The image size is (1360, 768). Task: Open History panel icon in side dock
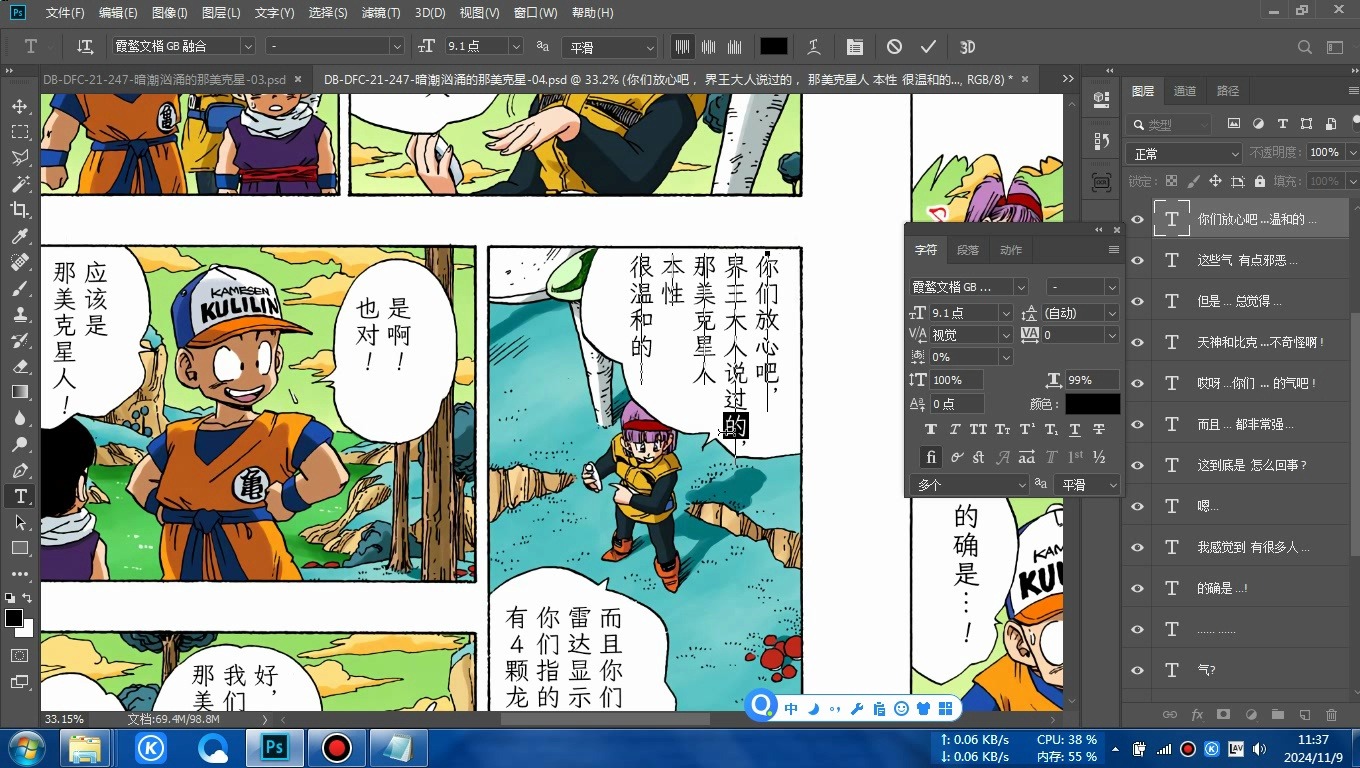(1101, 141)
